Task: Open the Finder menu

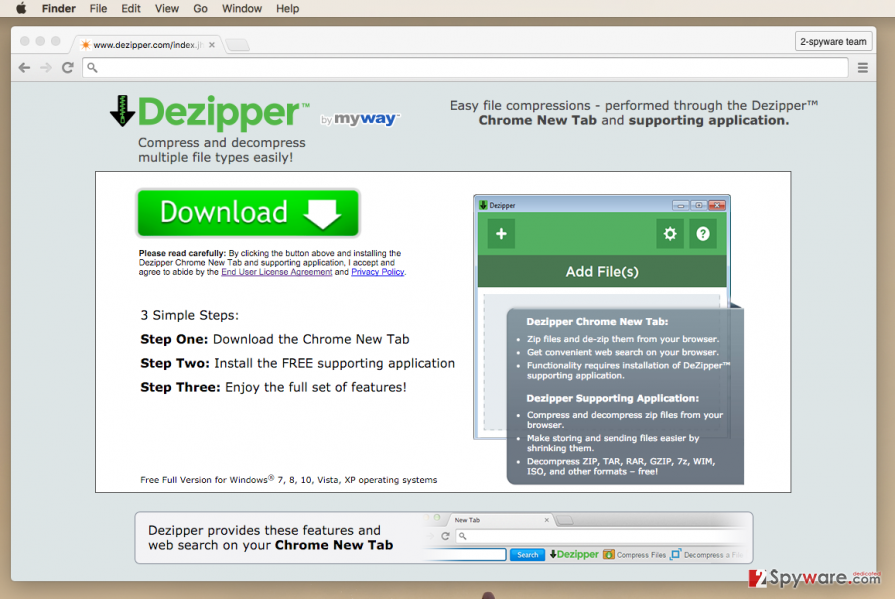Action: point(58,9)
